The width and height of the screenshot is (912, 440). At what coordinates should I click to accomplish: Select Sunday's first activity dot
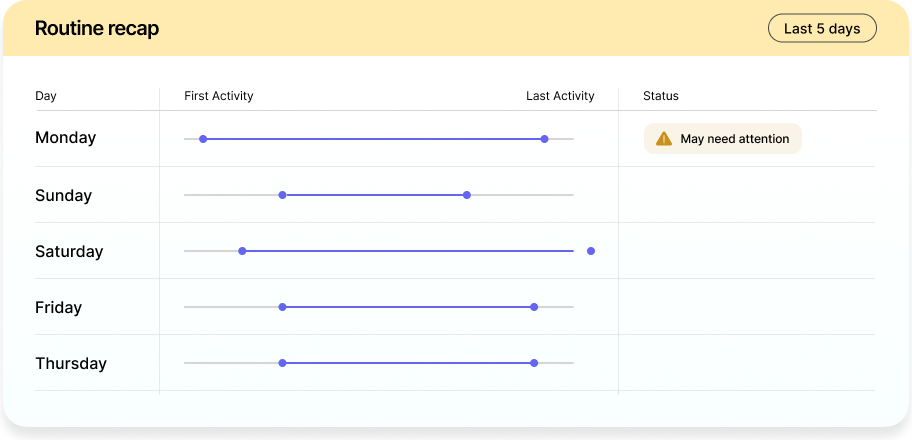coord(282,195)
